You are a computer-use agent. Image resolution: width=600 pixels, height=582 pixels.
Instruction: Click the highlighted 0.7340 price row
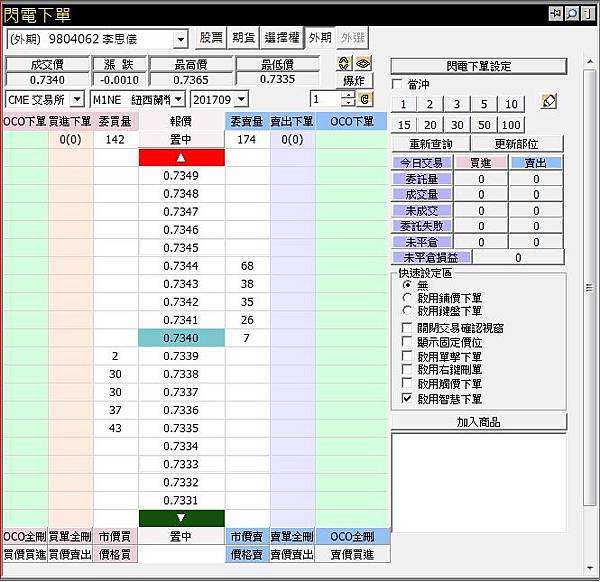pyautogui.click(x=181, y=338)
